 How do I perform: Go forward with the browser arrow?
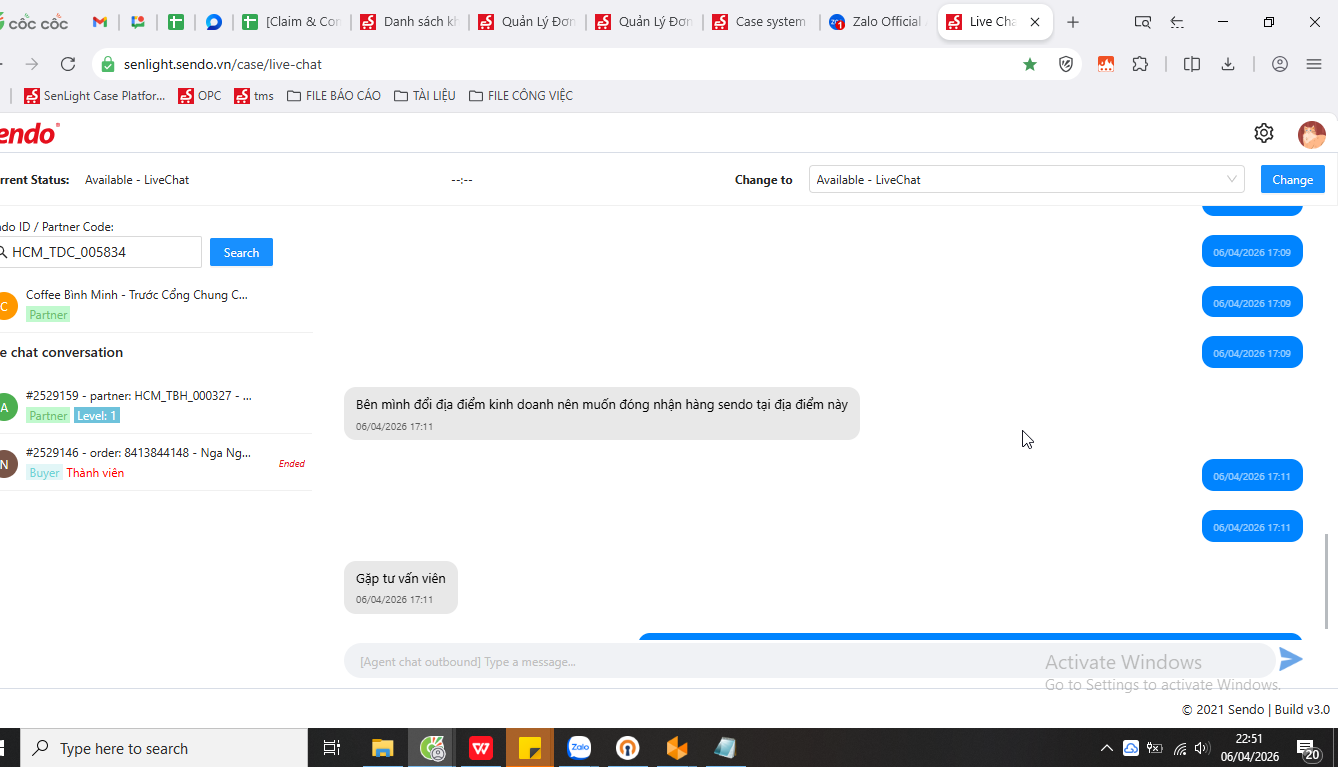pyautogui.click(x=32, y=64)
